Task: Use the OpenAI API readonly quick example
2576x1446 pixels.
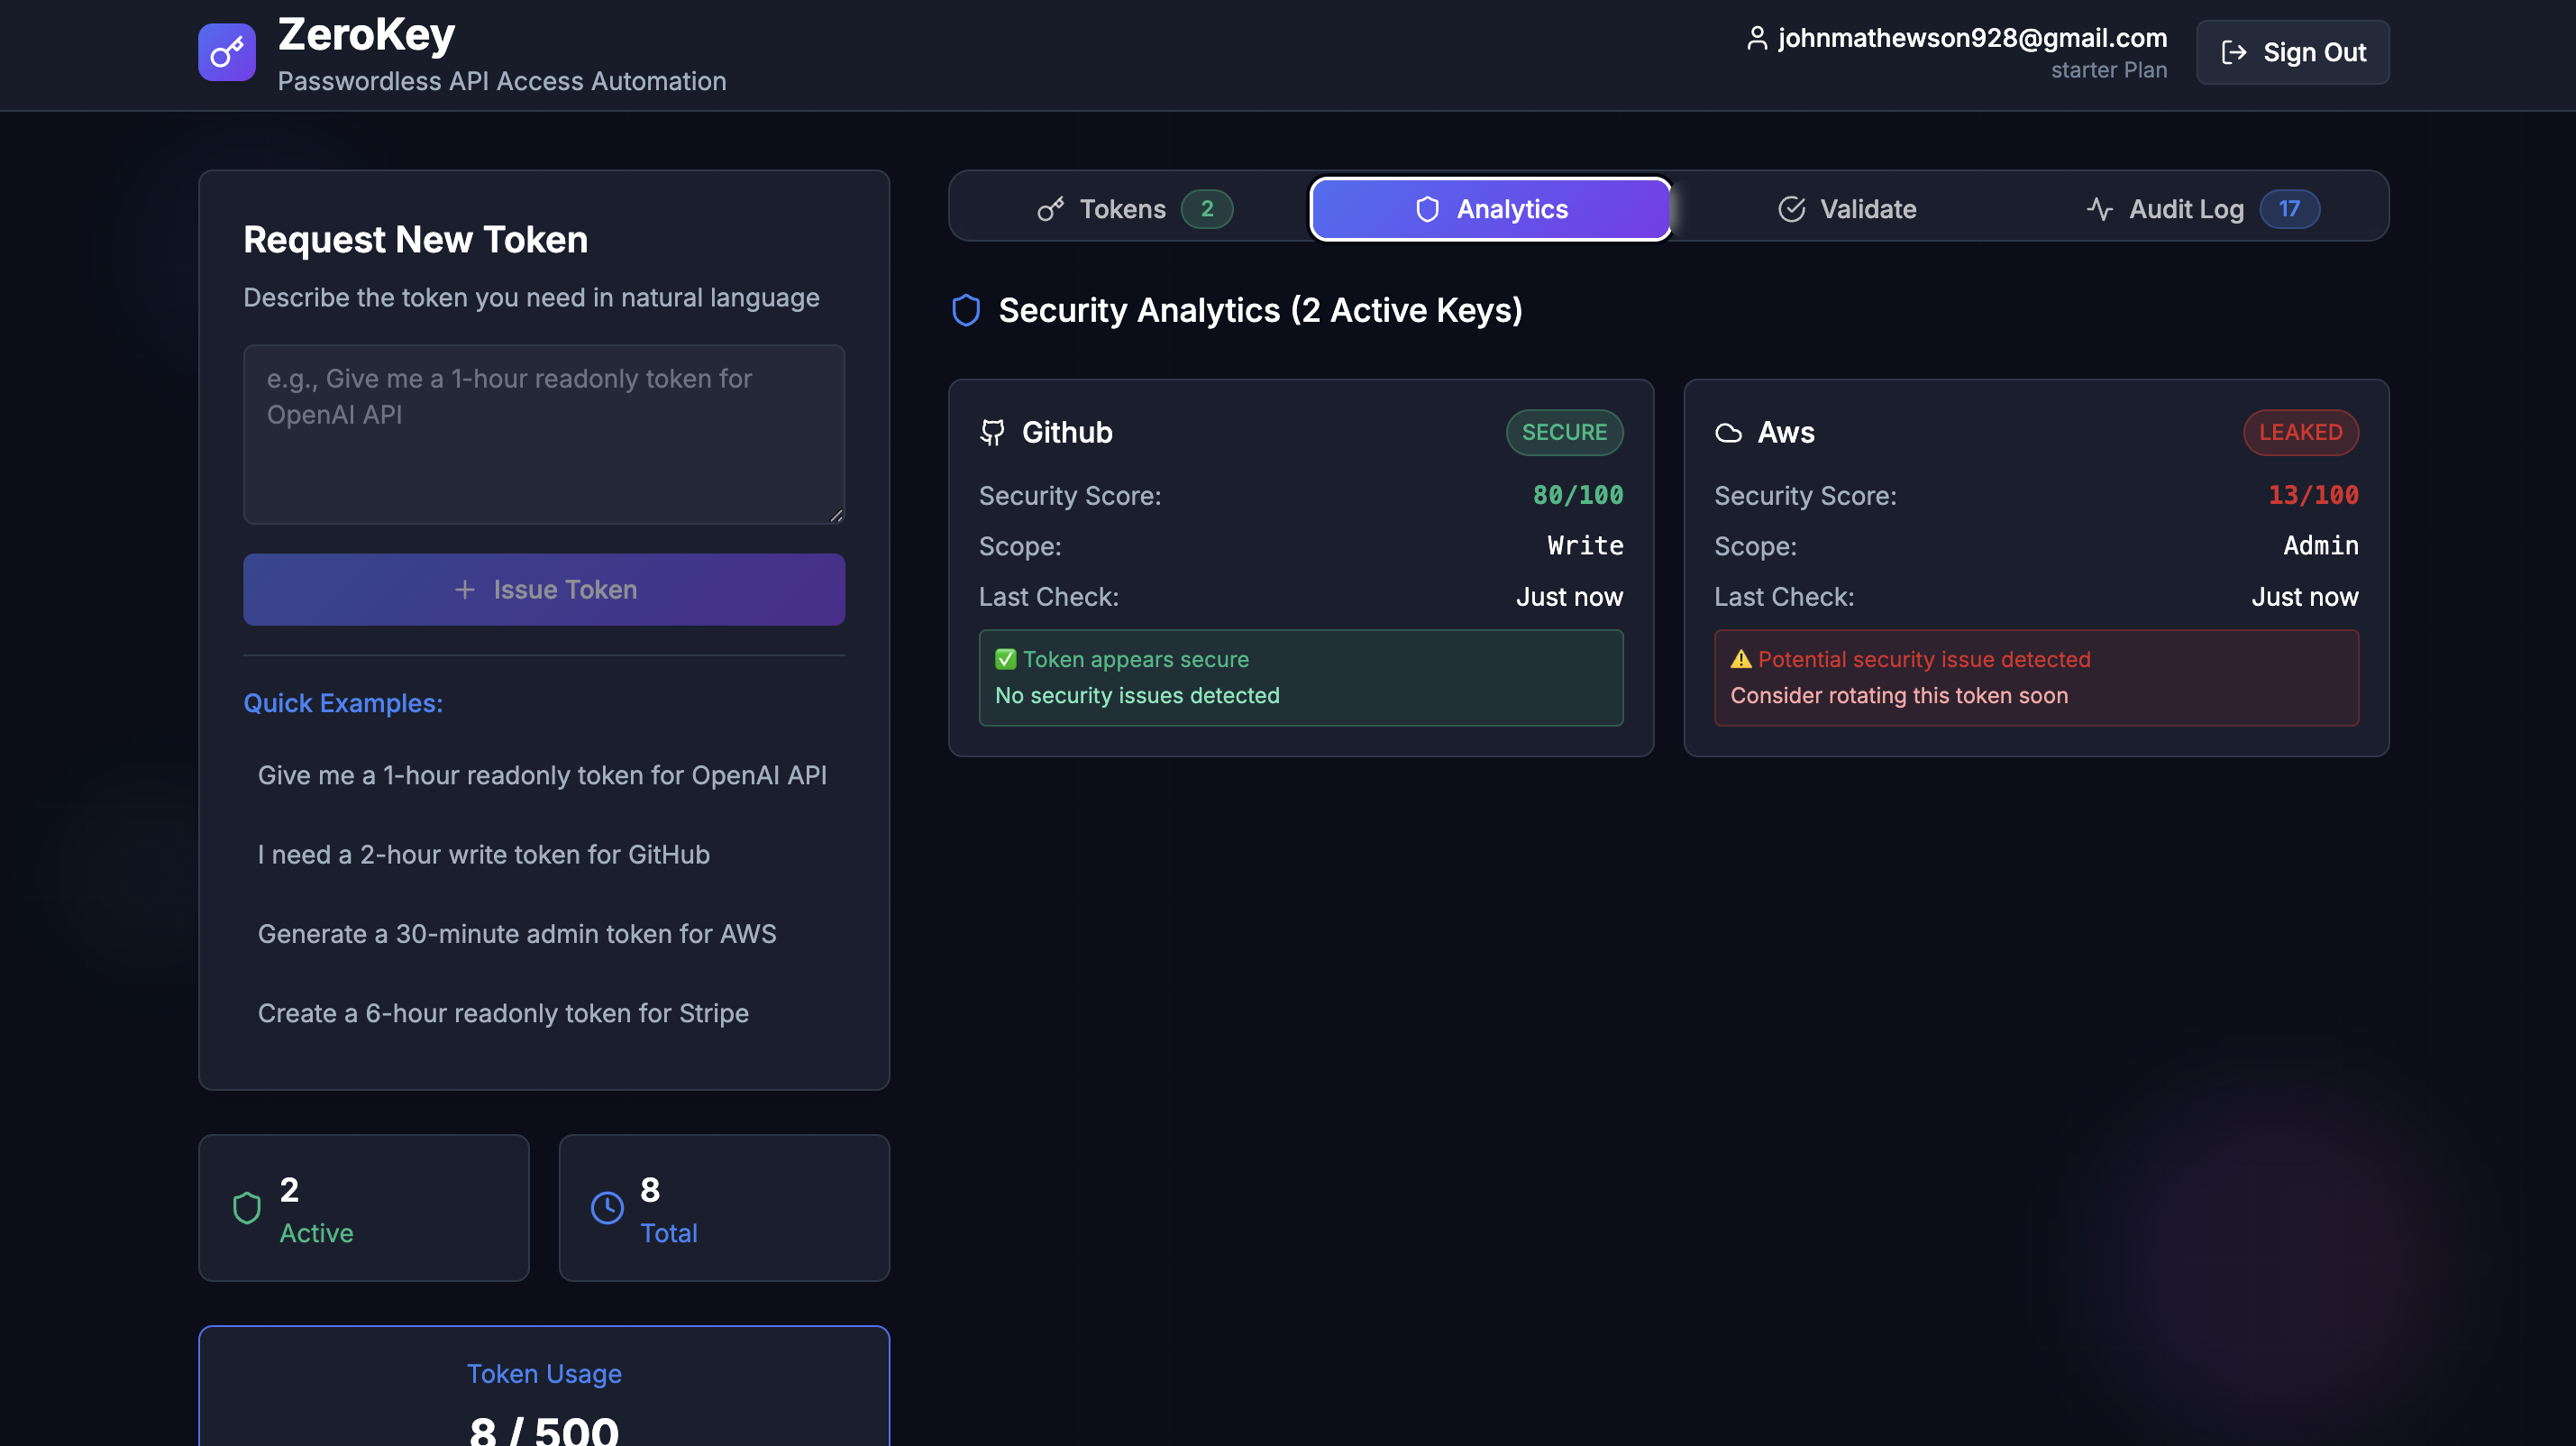Action: pyautogui.click(x=542, y=775)
